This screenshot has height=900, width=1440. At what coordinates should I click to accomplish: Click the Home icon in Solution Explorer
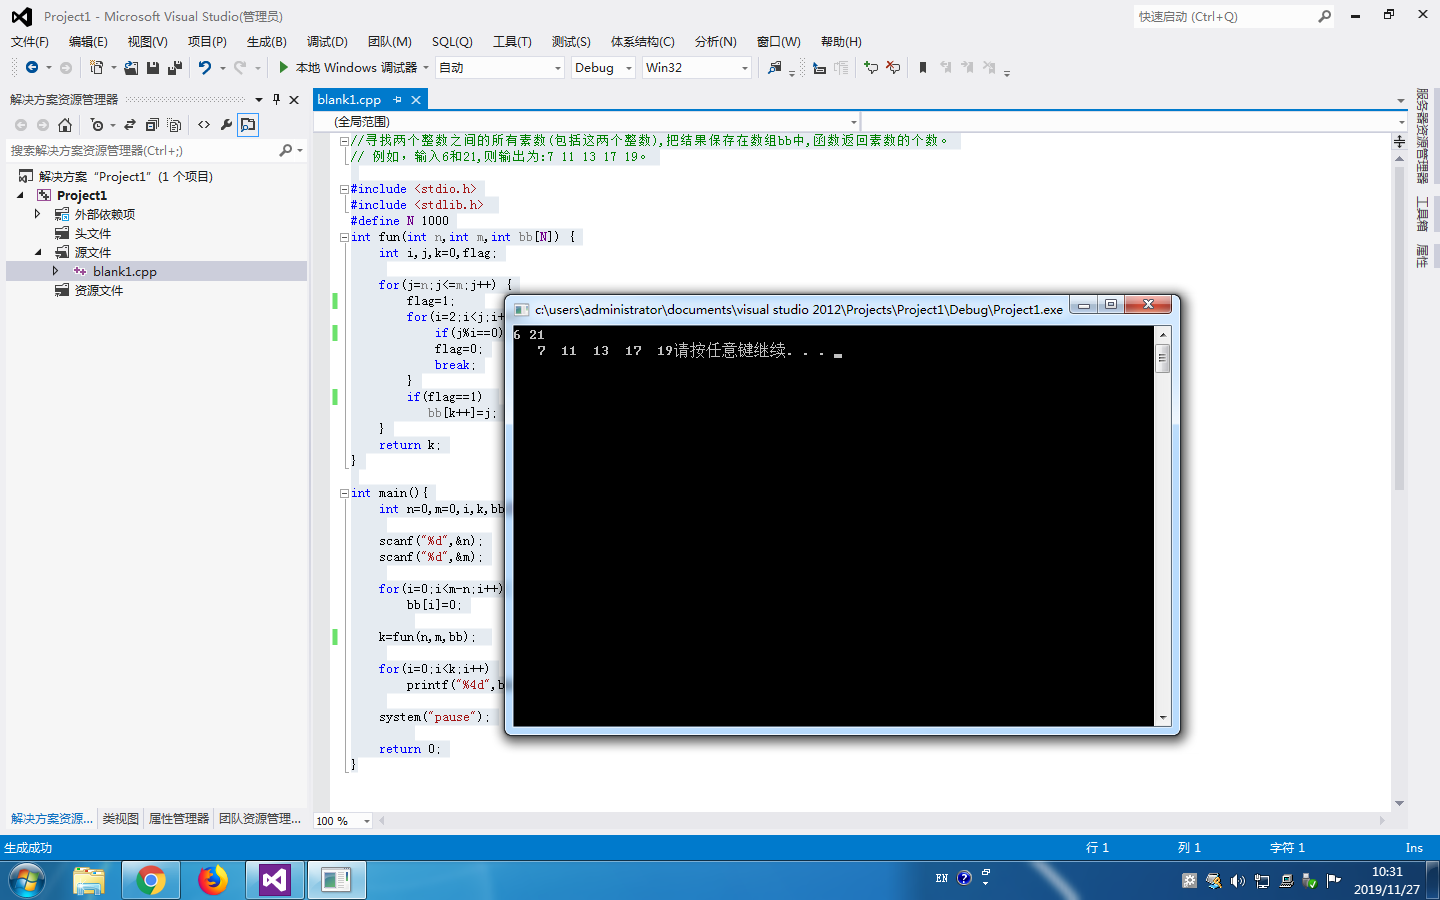tap(65, 125)
